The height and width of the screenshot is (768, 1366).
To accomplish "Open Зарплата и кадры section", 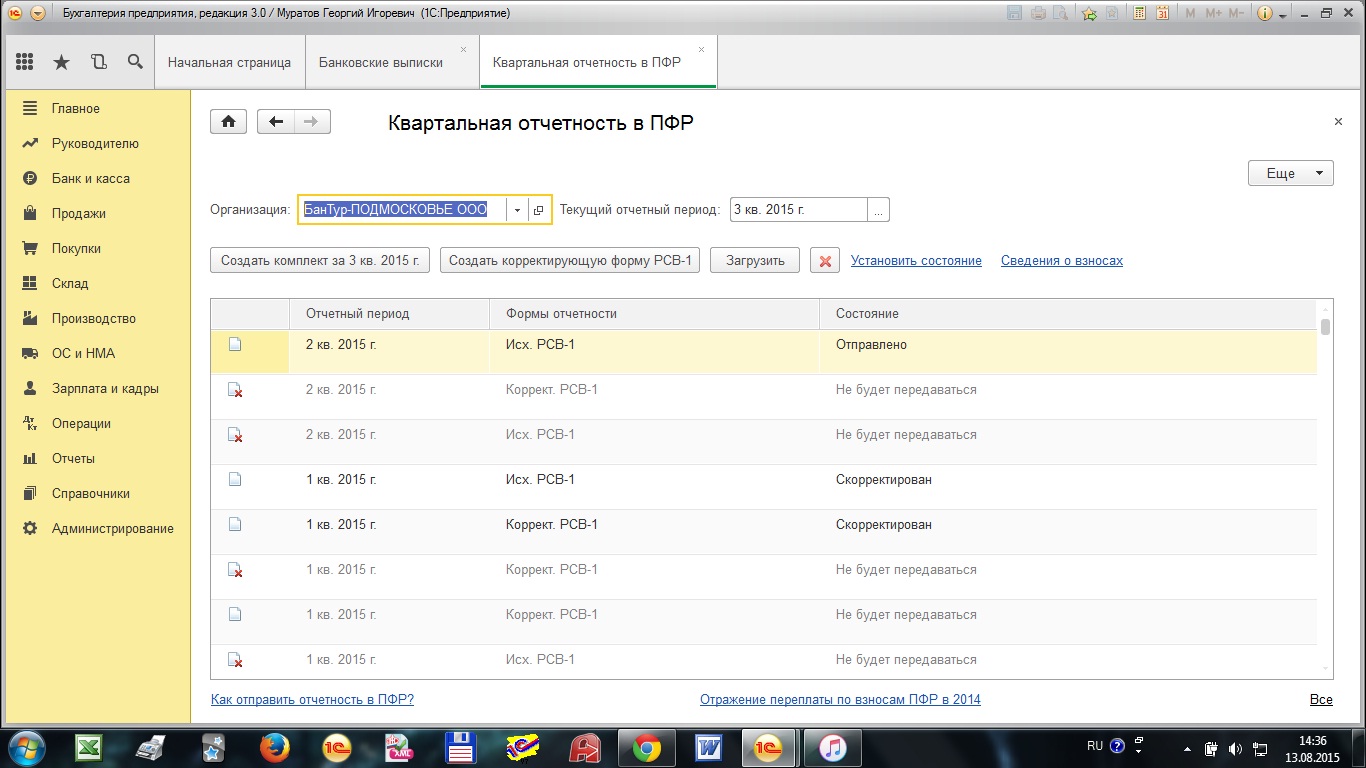I will pos(105,388).
